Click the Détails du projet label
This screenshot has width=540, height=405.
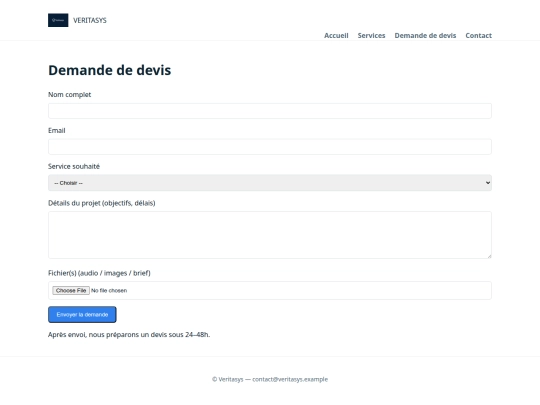(x=102, y=203)
